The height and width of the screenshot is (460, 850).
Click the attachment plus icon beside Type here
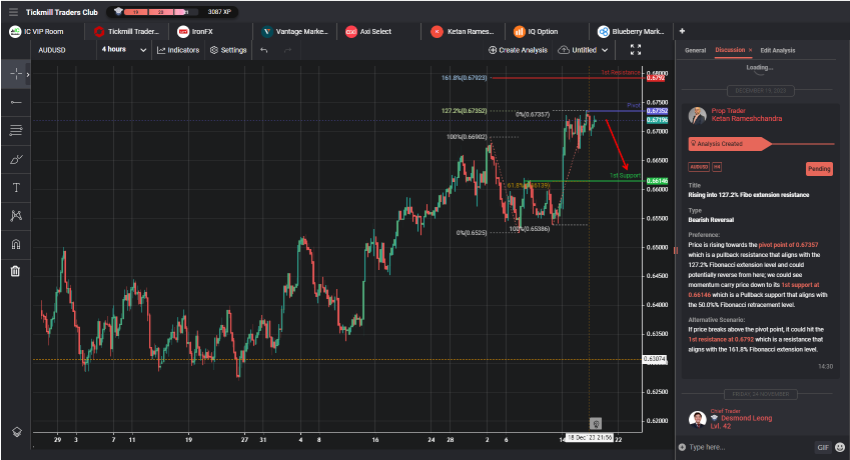(x=682, y=447)
